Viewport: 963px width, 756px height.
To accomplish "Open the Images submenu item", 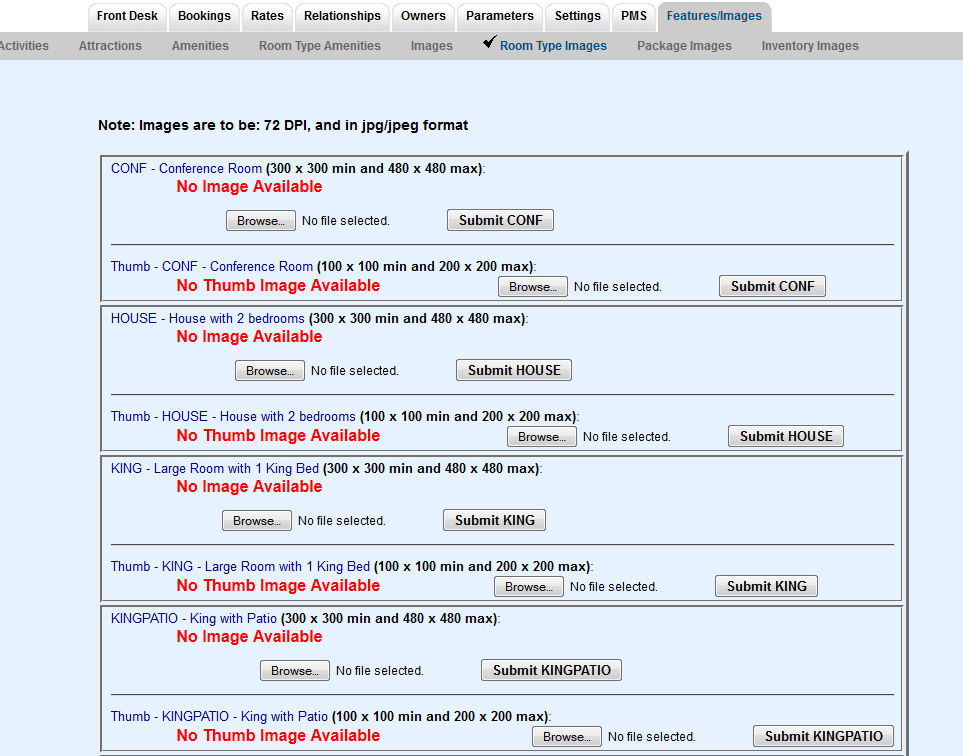I will click(x=432, y=46).
